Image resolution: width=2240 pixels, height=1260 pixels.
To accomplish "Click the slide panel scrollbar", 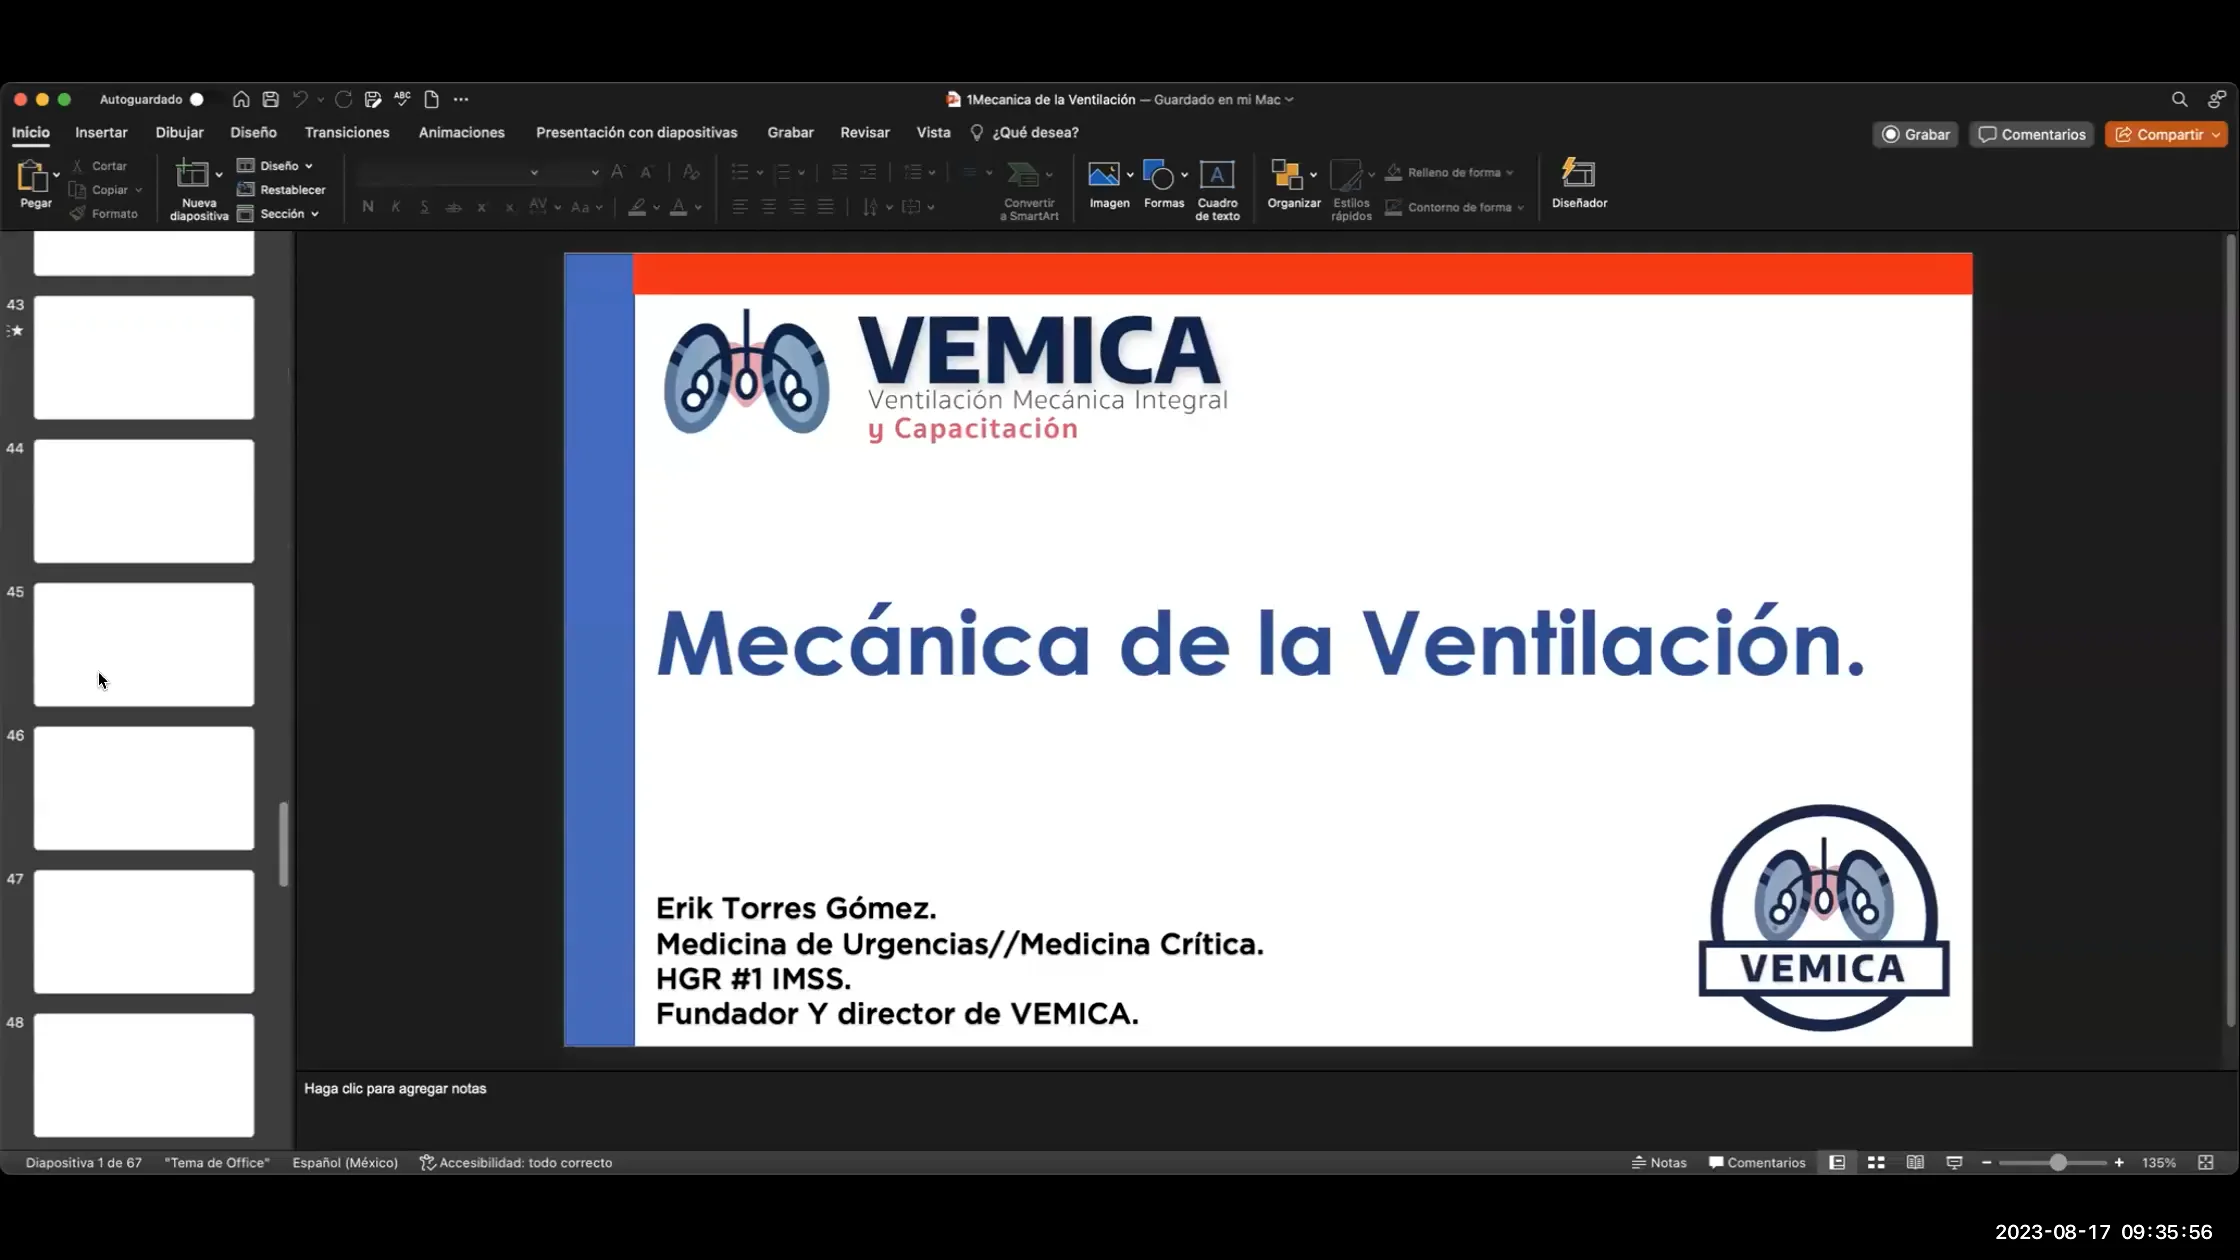I will pos(284,843).
